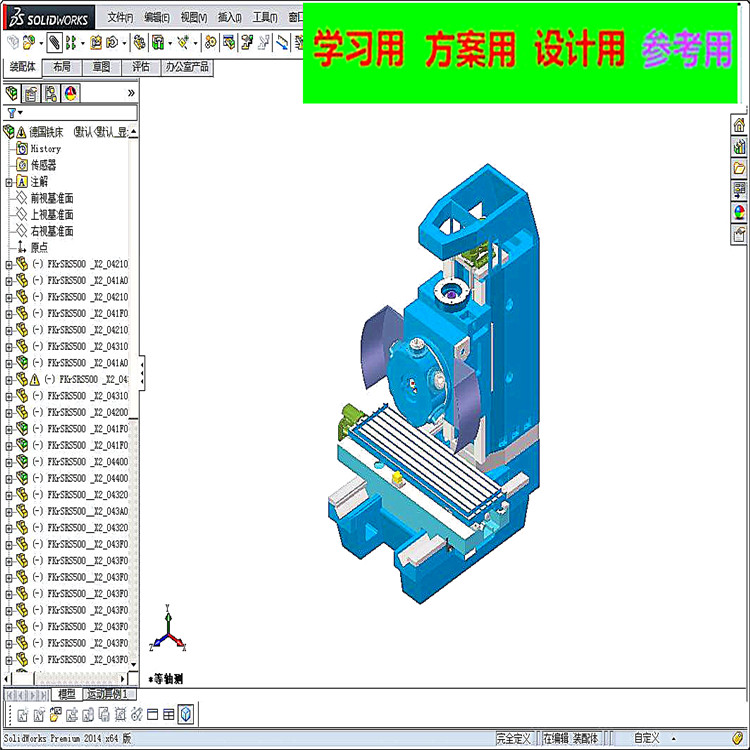Click the Show Hidden Components icon
This screenshot has height=750, width=750.
click(139, 43)
